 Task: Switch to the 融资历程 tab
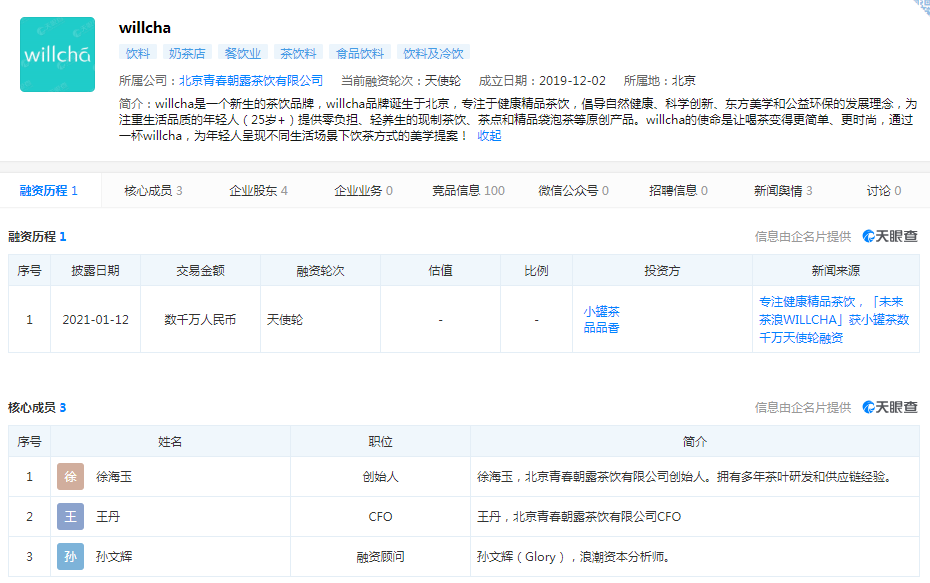[x=49, y=190]
